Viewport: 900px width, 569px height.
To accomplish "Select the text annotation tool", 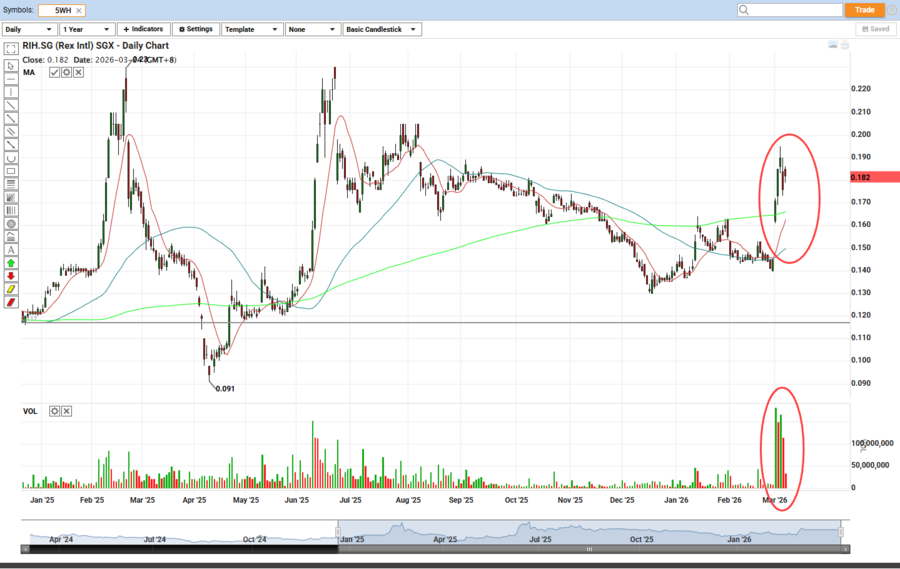I will coord(11,249).
